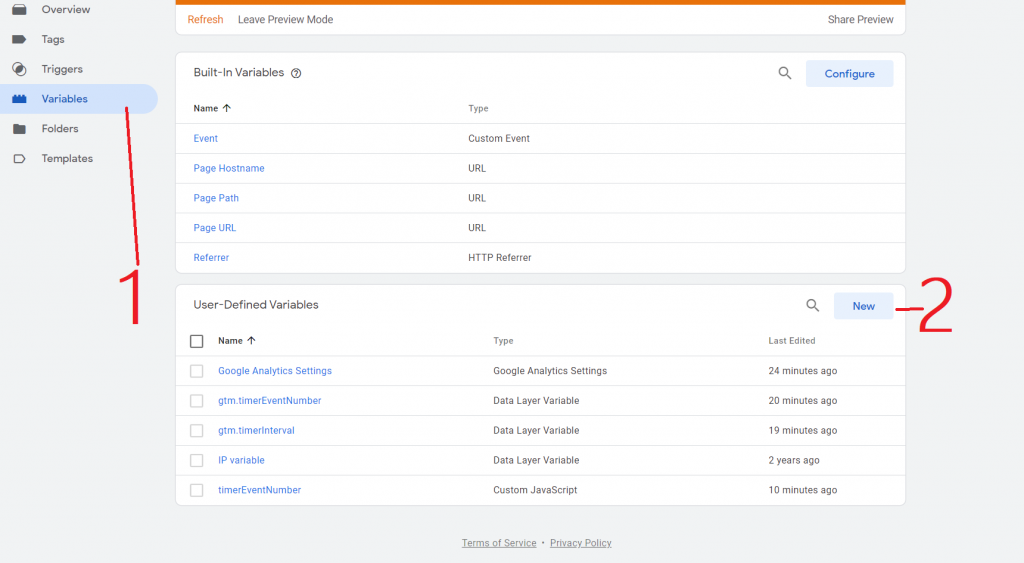Viewport: 1024px width, 563px height.
Task: Click the 19 minutes ago cell
Action: [803, 430]
